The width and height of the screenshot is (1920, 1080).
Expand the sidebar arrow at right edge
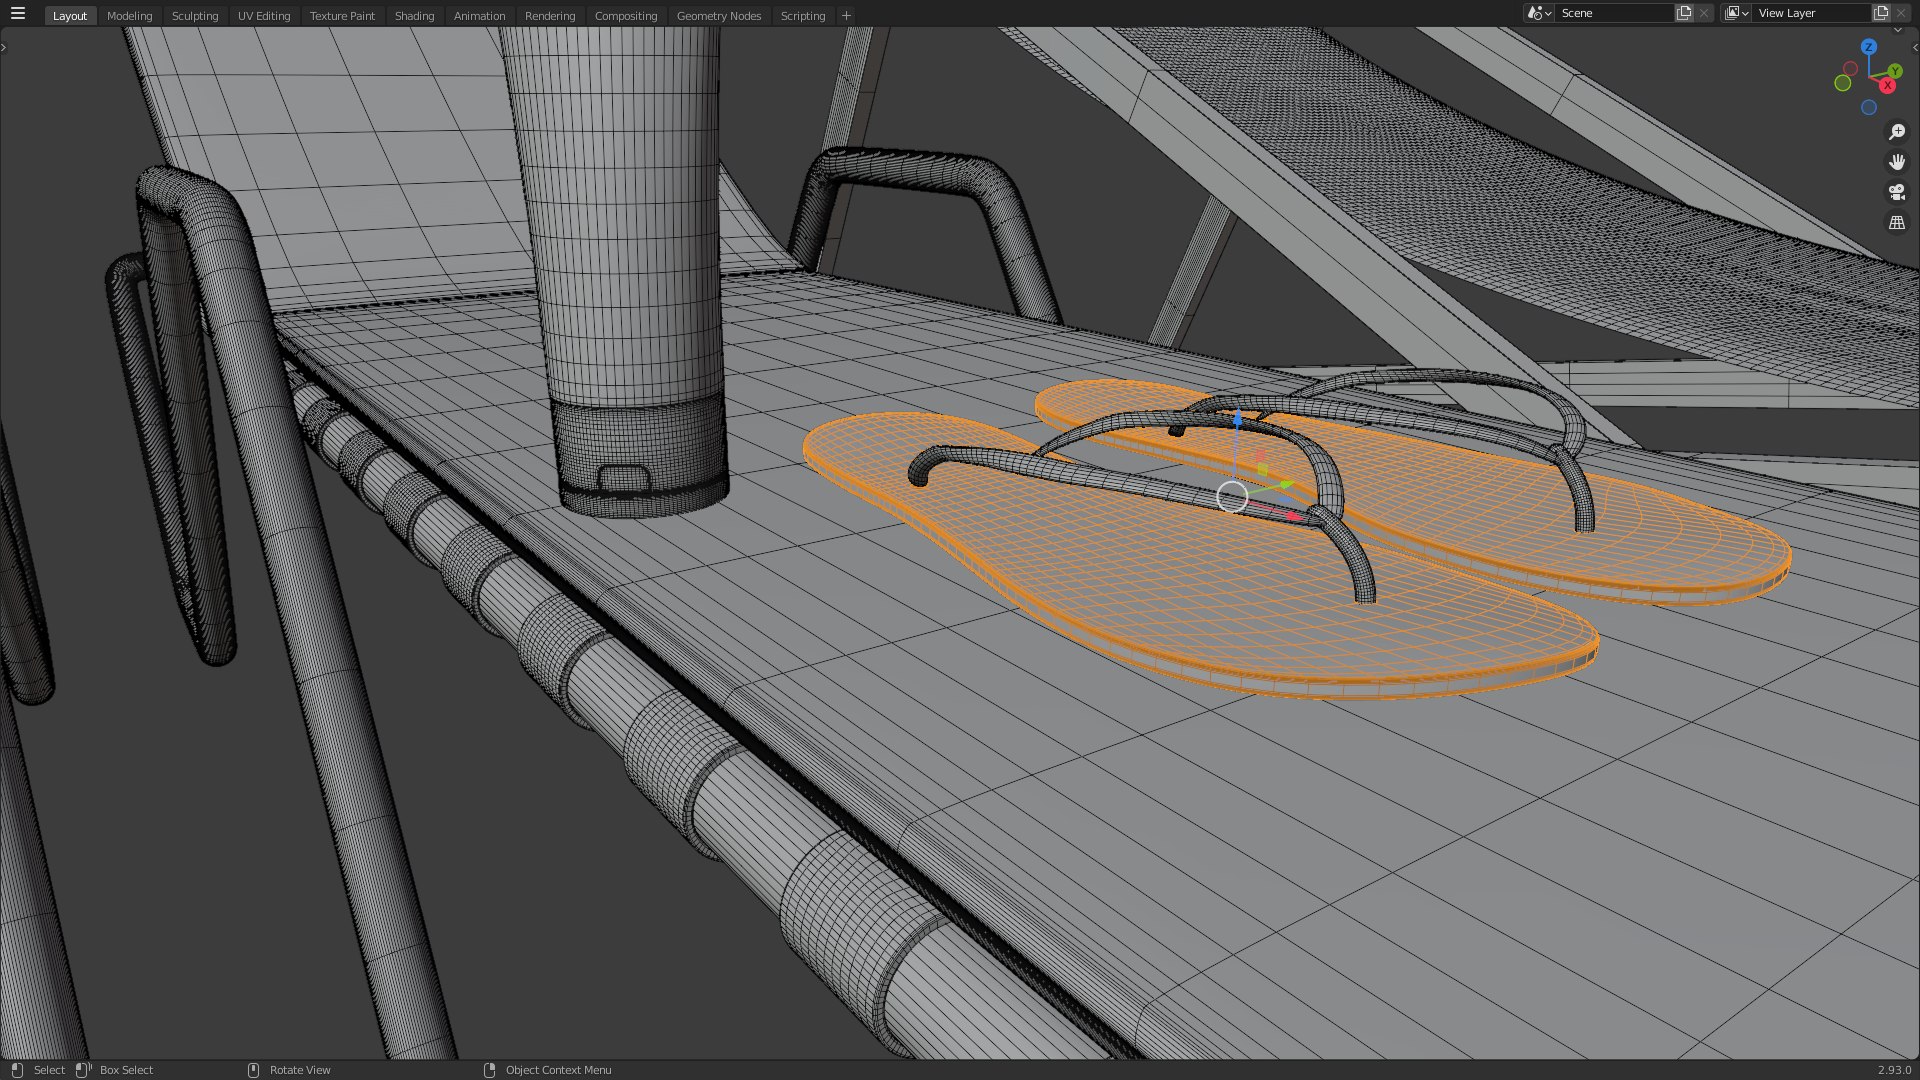pyautogui.click(x=1915, y=47)
